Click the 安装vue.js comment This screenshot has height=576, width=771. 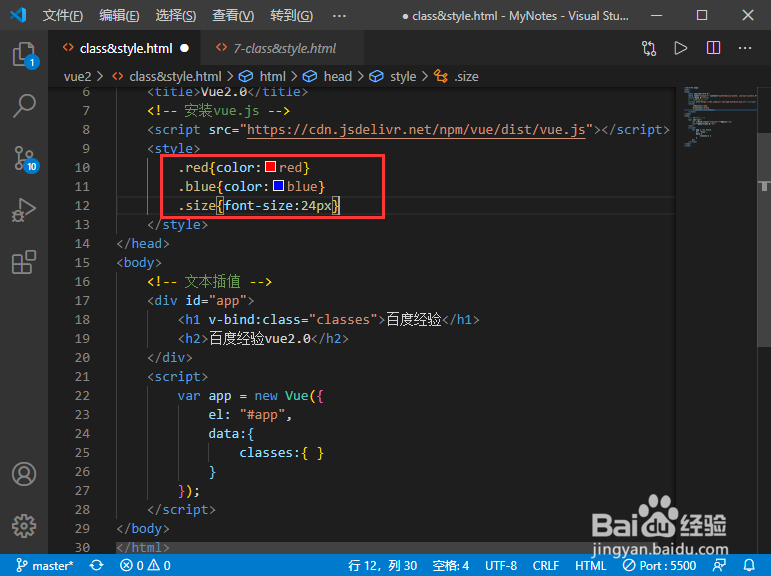[218, 111]
